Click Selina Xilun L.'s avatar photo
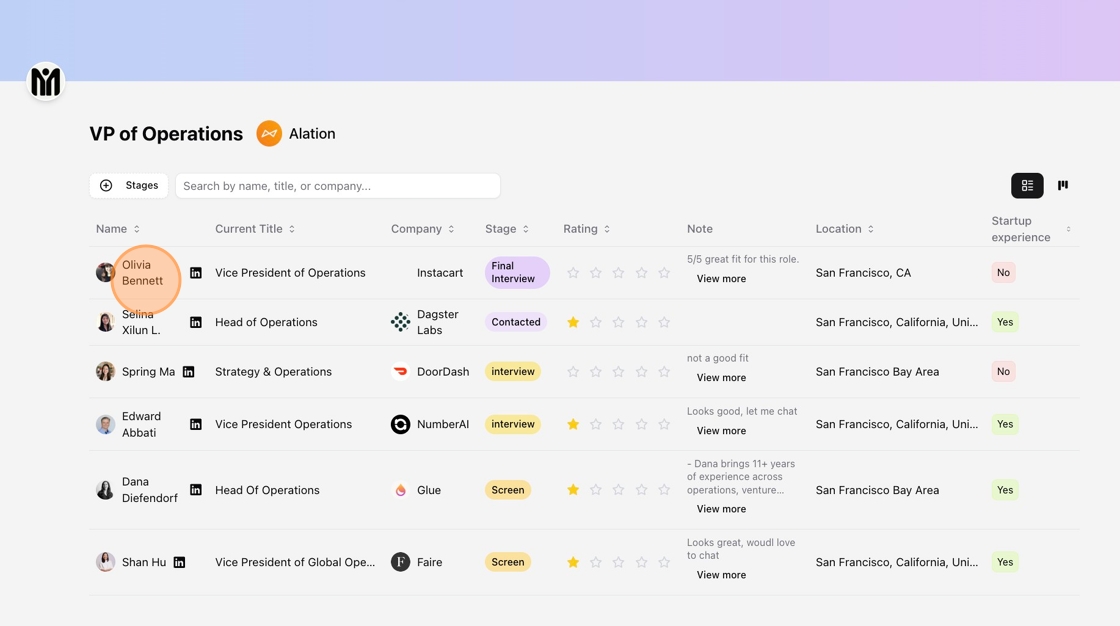Image resolution: width=1120 pixels, height=626 pixels. (105, 322)
